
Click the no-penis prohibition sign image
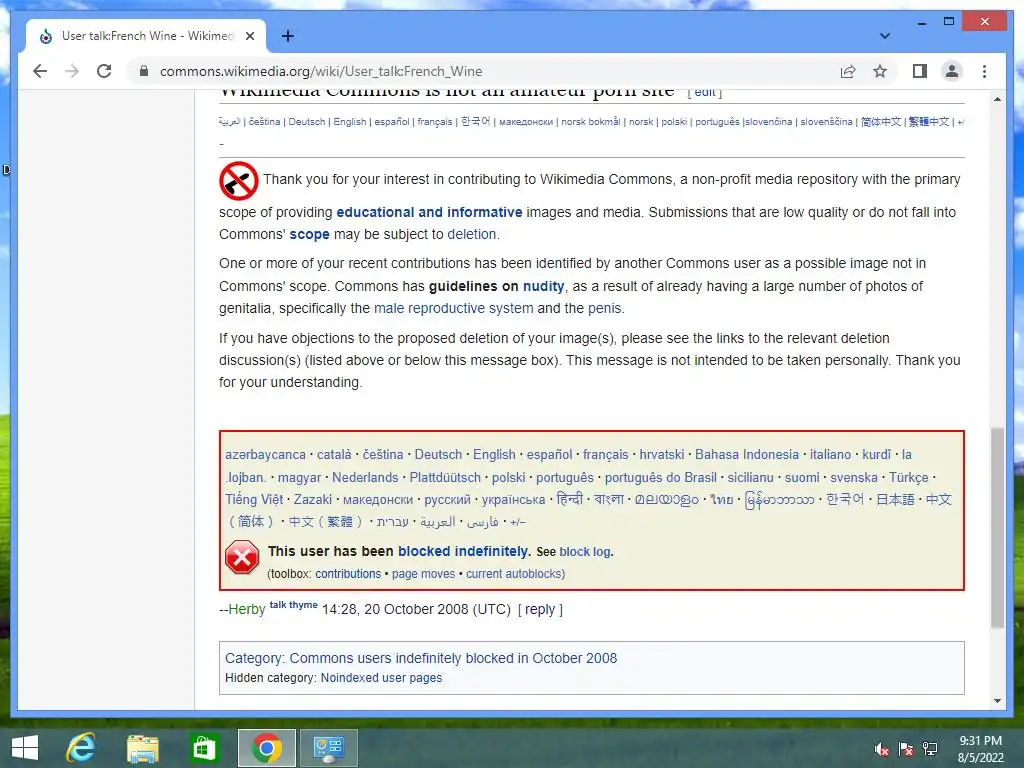[238, 181]
